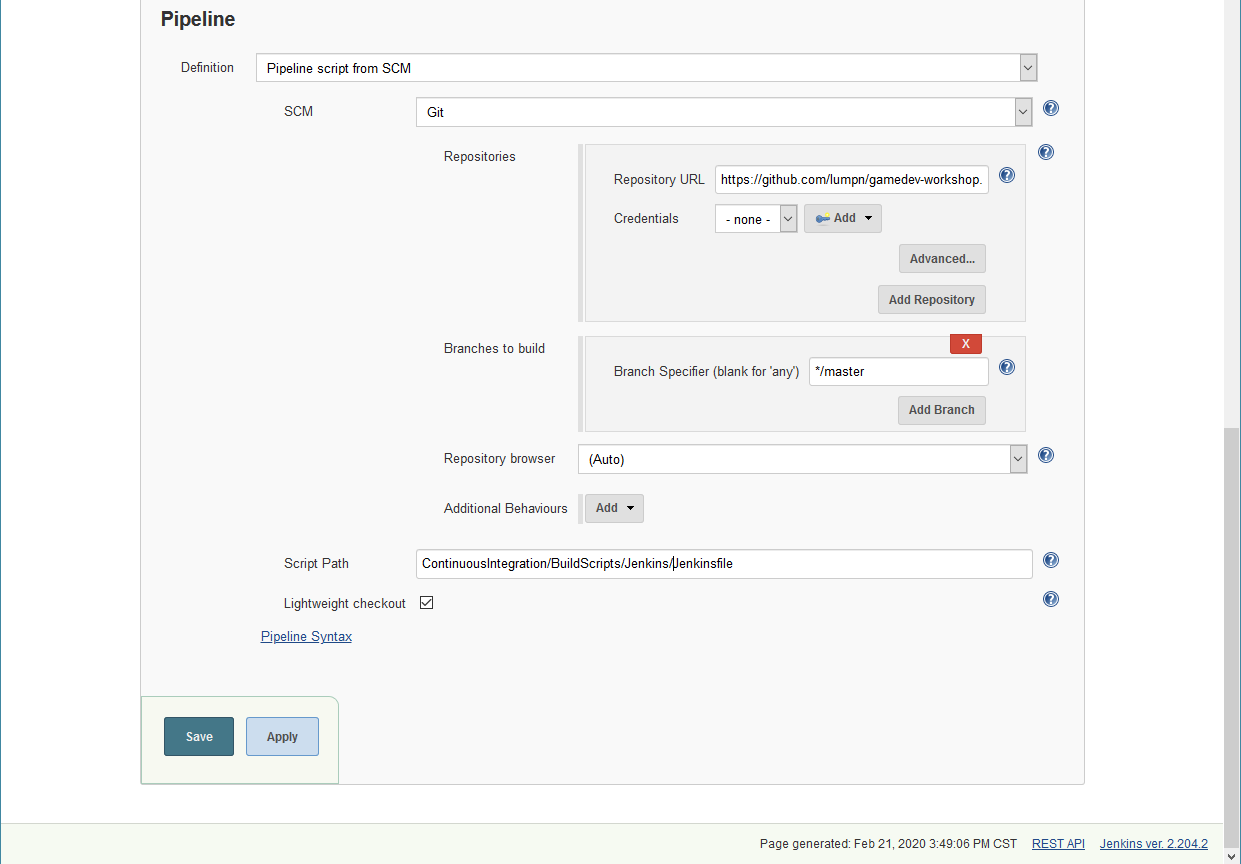1241x864 pixels.
Task: Expand the Add credentials menu button
Action: coord(843,218)
